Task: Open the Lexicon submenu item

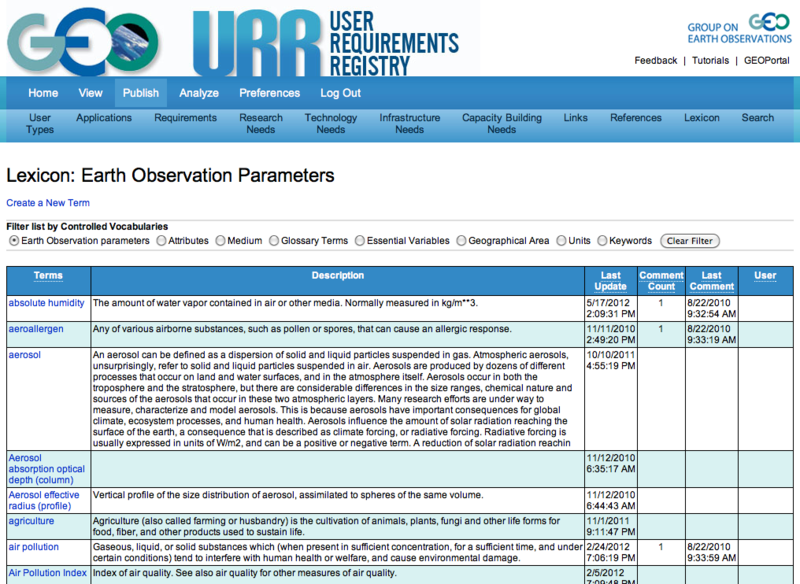Action: (701, 118)
